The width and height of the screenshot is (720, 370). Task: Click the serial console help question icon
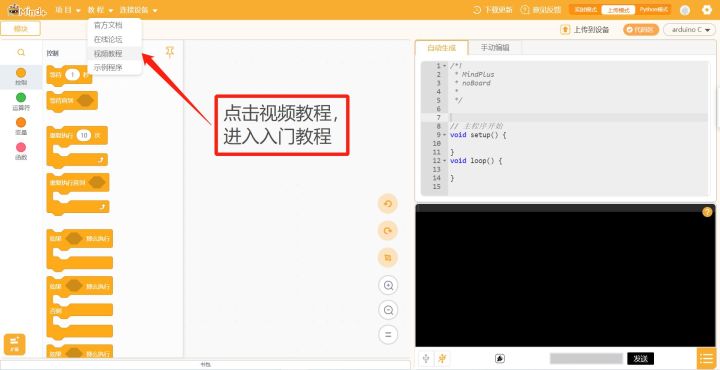(707, 212)
